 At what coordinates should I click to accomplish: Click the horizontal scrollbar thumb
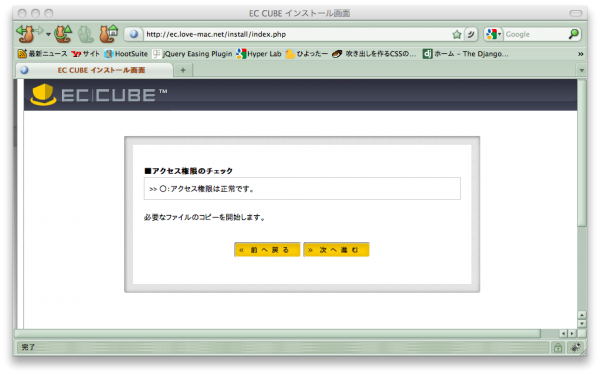tap(277, 334)
